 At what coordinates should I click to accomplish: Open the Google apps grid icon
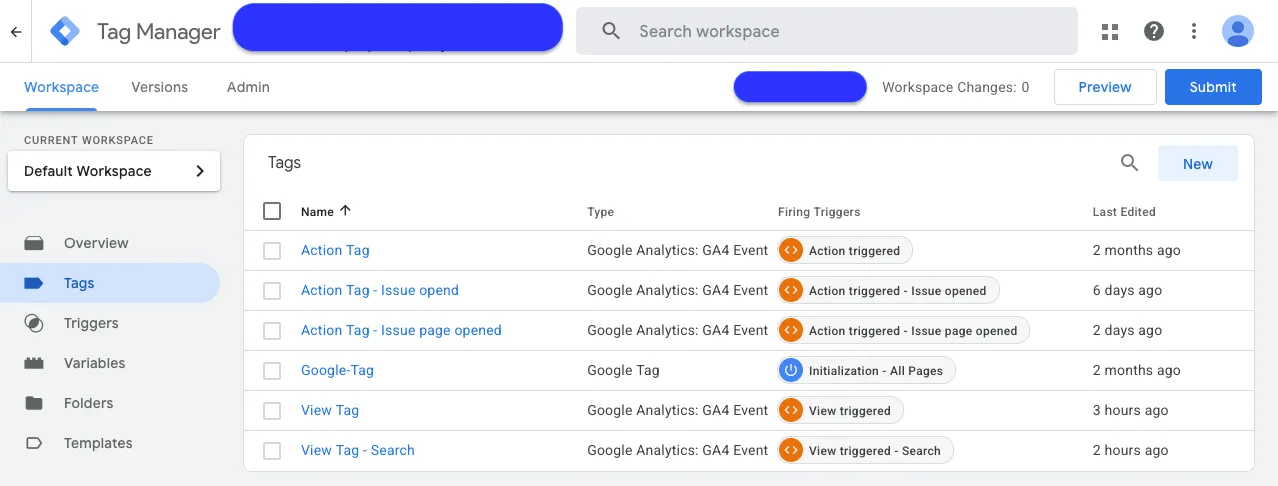1110,31
